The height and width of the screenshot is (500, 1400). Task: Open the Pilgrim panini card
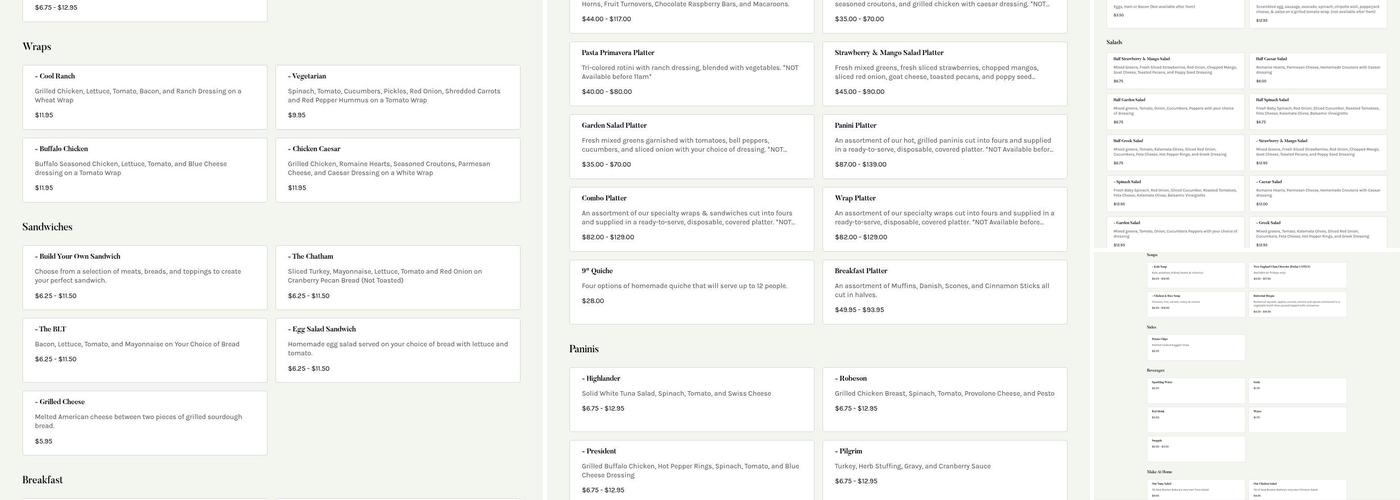[x=945, y=470]
